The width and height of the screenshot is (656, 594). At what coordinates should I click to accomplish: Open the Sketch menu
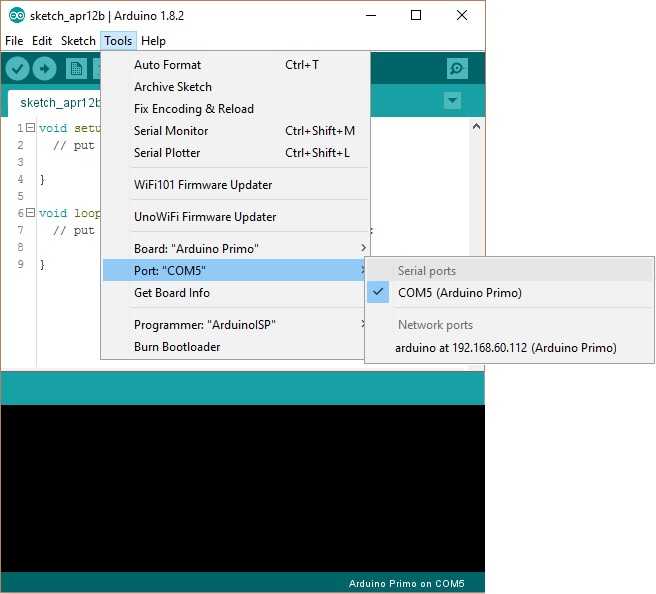click(78, 41)
